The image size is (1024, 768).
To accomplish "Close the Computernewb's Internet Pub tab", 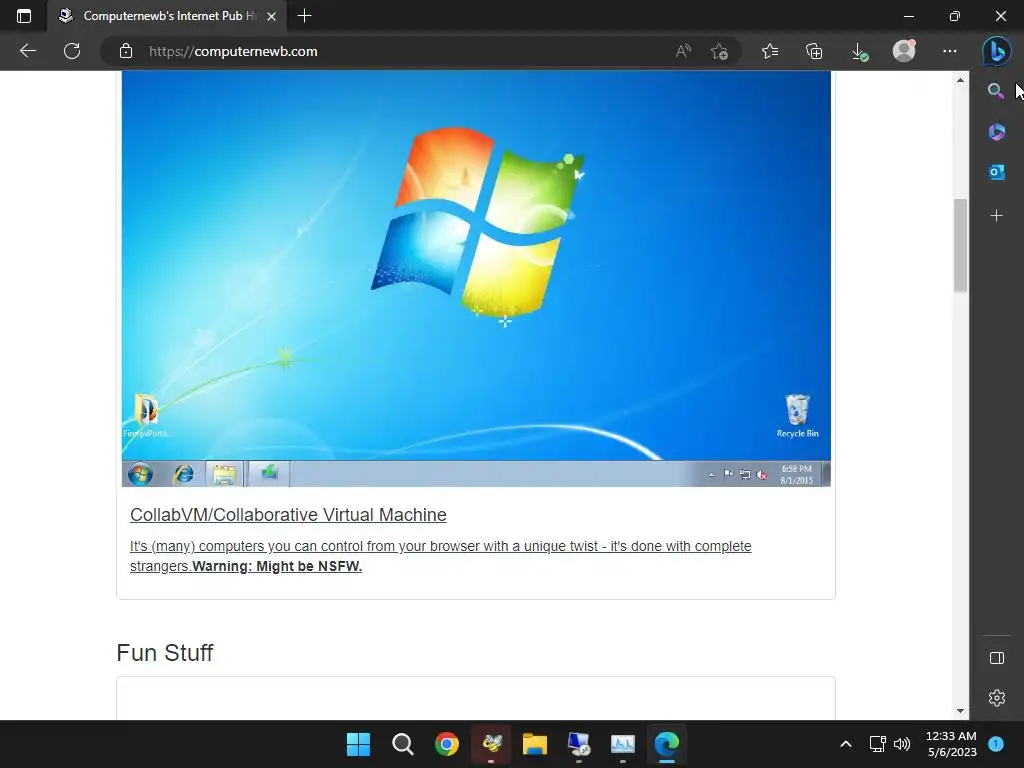I will pyautogui.click(x=272, y=16).
